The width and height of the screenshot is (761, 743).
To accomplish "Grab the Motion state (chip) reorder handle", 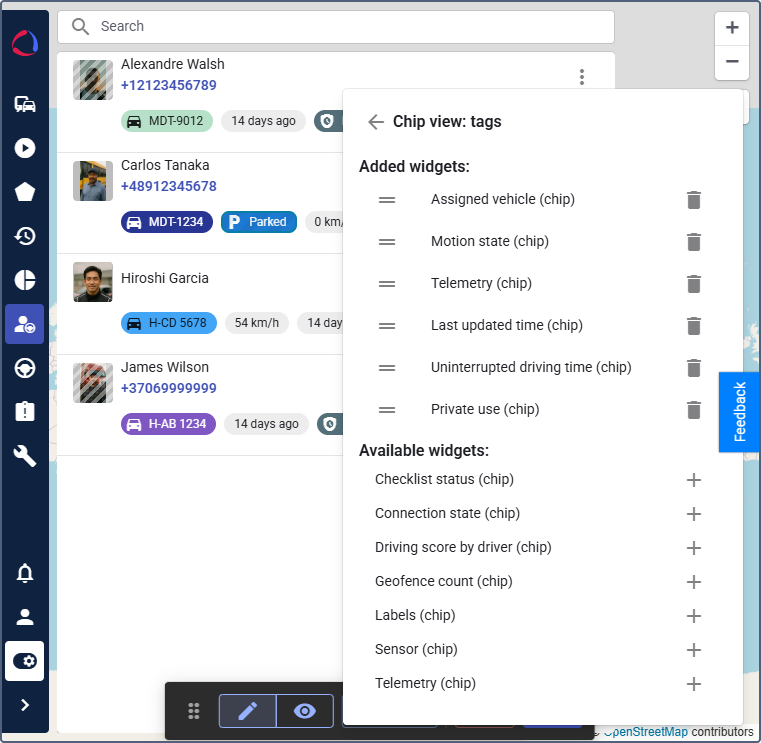I will [387, 241].
